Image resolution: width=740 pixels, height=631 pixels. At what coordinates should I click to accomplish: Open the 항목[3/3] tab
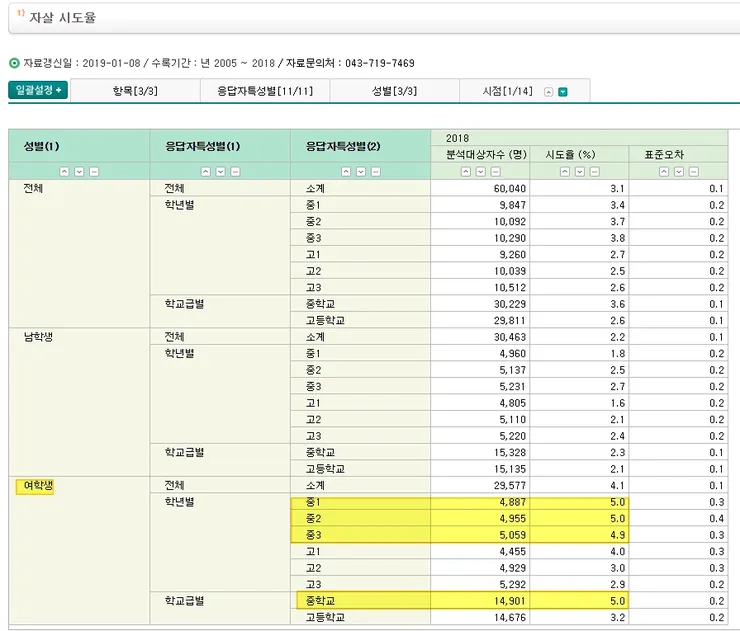(135, 91)
